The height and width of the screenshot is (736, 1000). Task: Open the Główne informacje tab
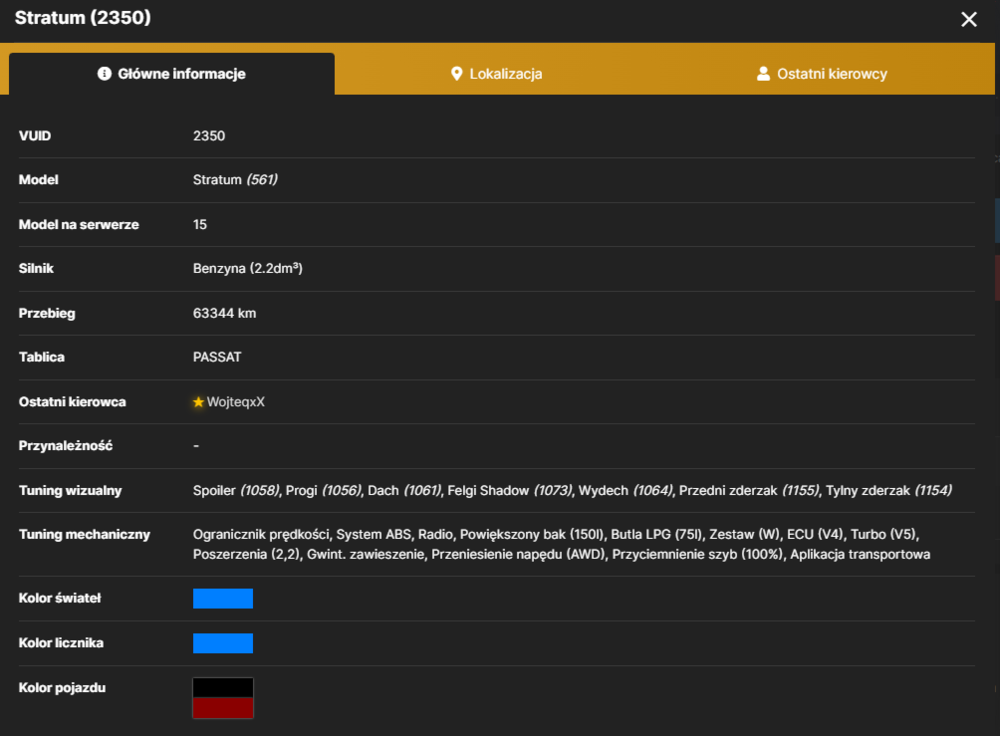click(172, 74)
